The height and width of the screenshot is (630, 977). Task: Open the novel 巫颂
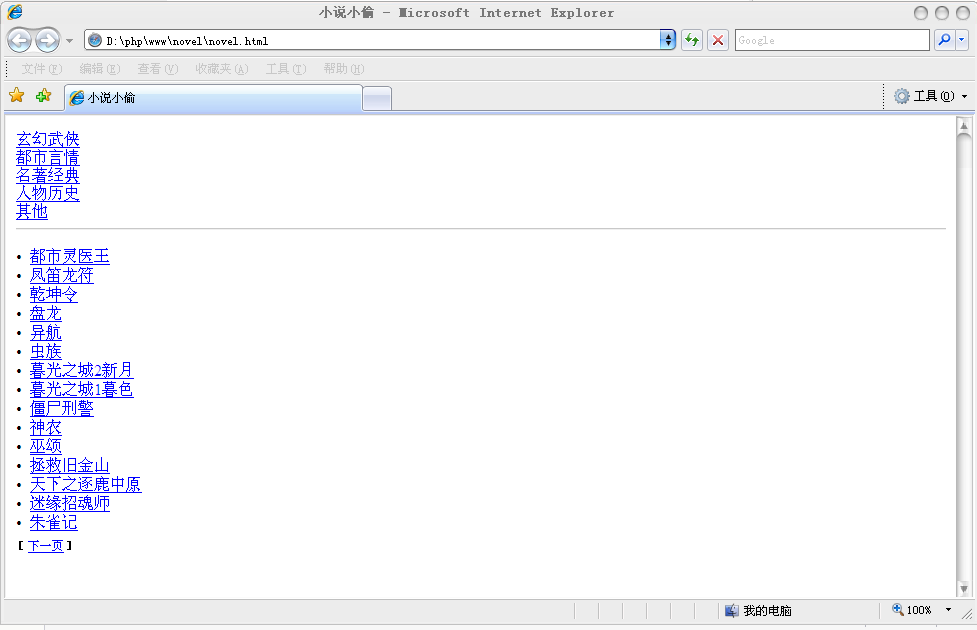45,446
